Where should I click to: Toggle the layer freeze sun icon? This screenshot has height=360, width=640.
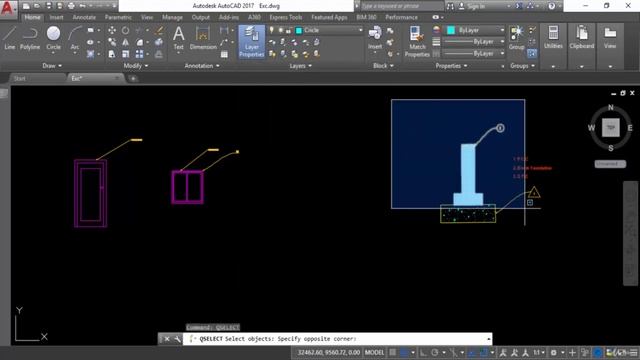point(281,30)
